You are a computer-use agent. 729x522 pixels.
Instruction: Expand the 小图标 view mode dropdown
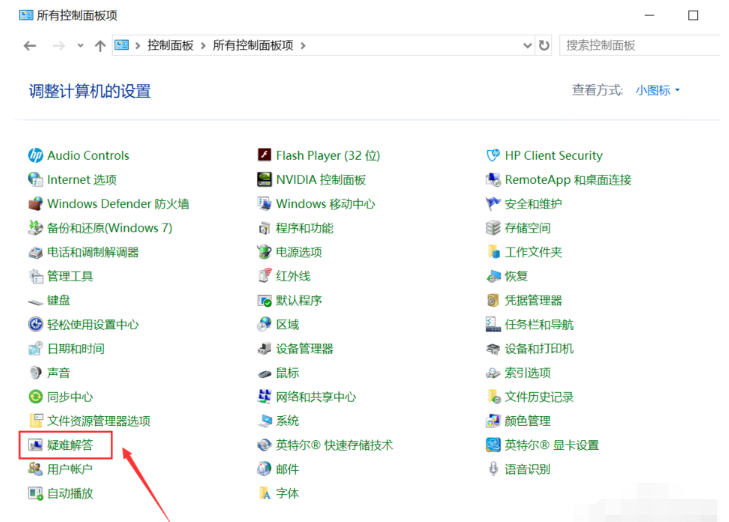pyautogui.click(x=658, y=91)
